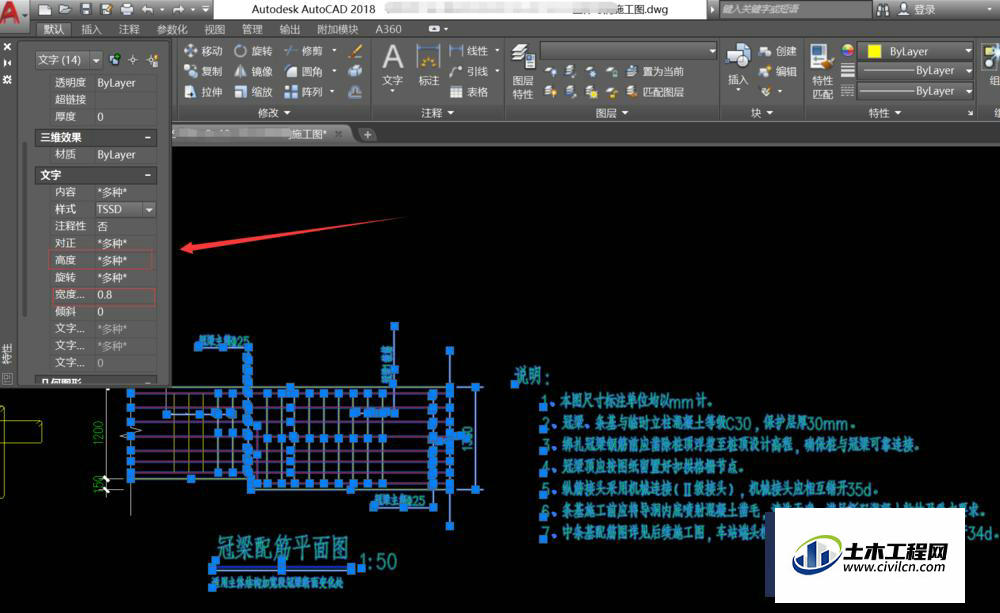The image size is (1000, 613).
Task: Open the 文字 (Text) tool
Action: click(x=392, y=66)
